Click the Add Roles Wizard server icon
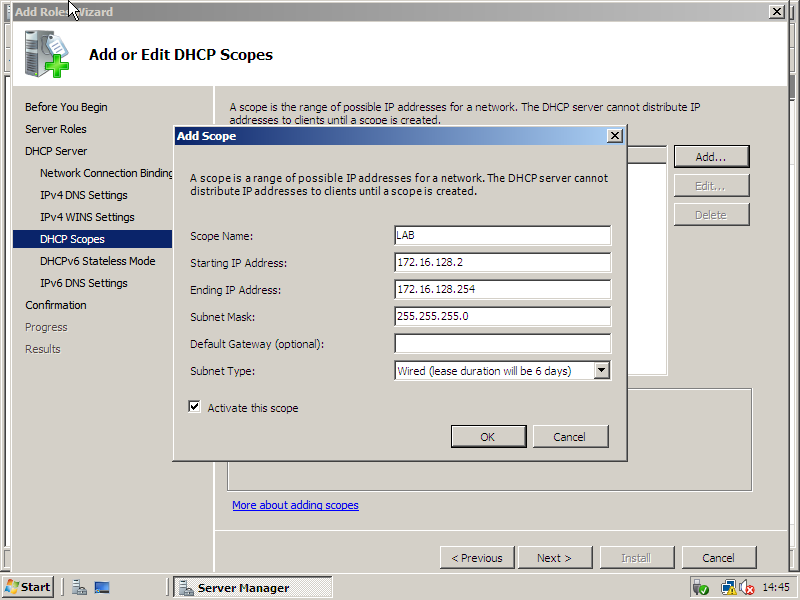 coord(47,55)
